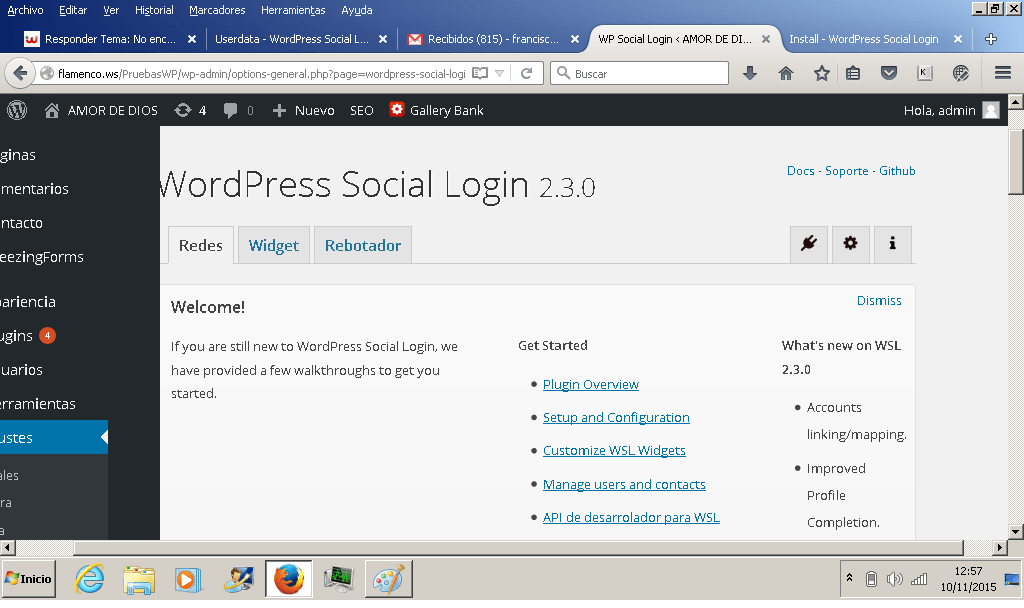1024x608 pixels.
Task: Open the SEO admin bar item
Action: [x=361, y=110]
